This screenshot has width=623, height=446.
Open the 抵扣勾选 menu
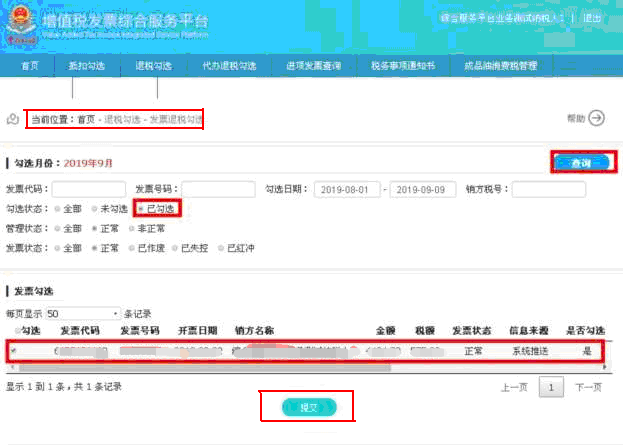tap(86, 66)
